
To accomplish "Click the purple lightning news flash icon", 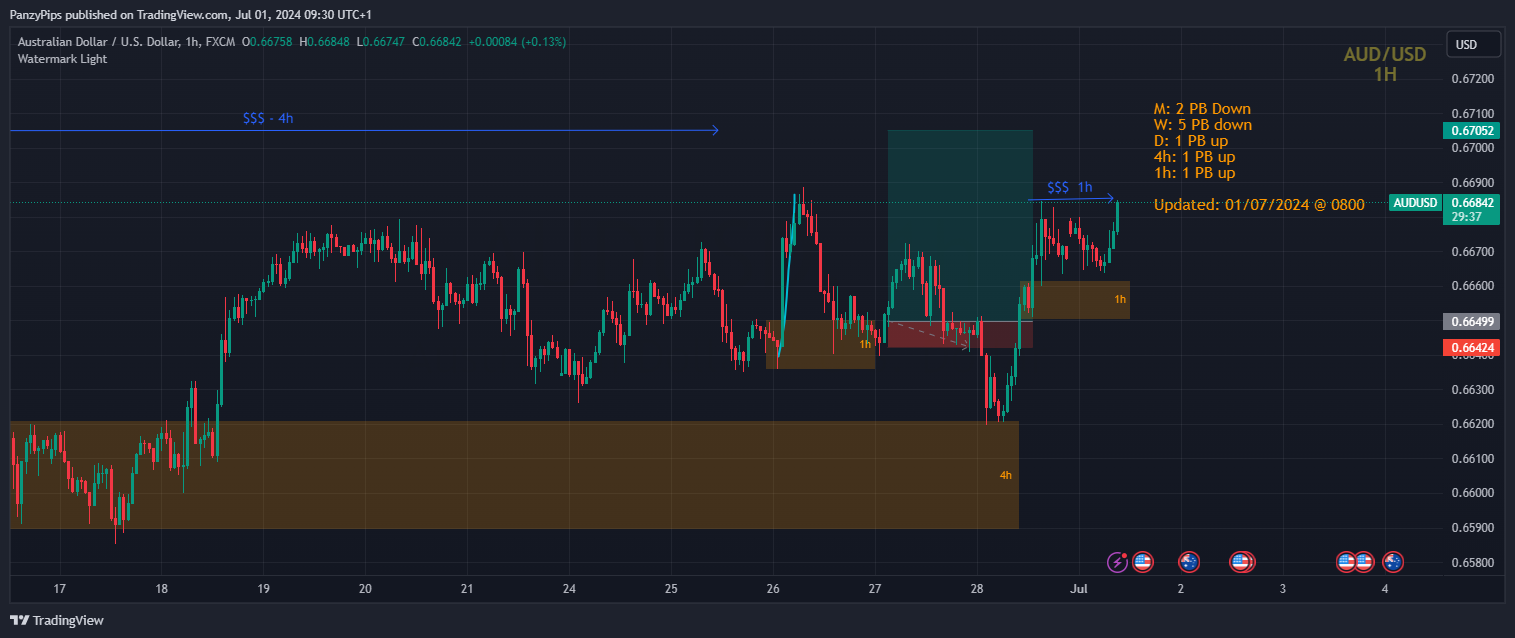I will click(x=1117, y=562).
